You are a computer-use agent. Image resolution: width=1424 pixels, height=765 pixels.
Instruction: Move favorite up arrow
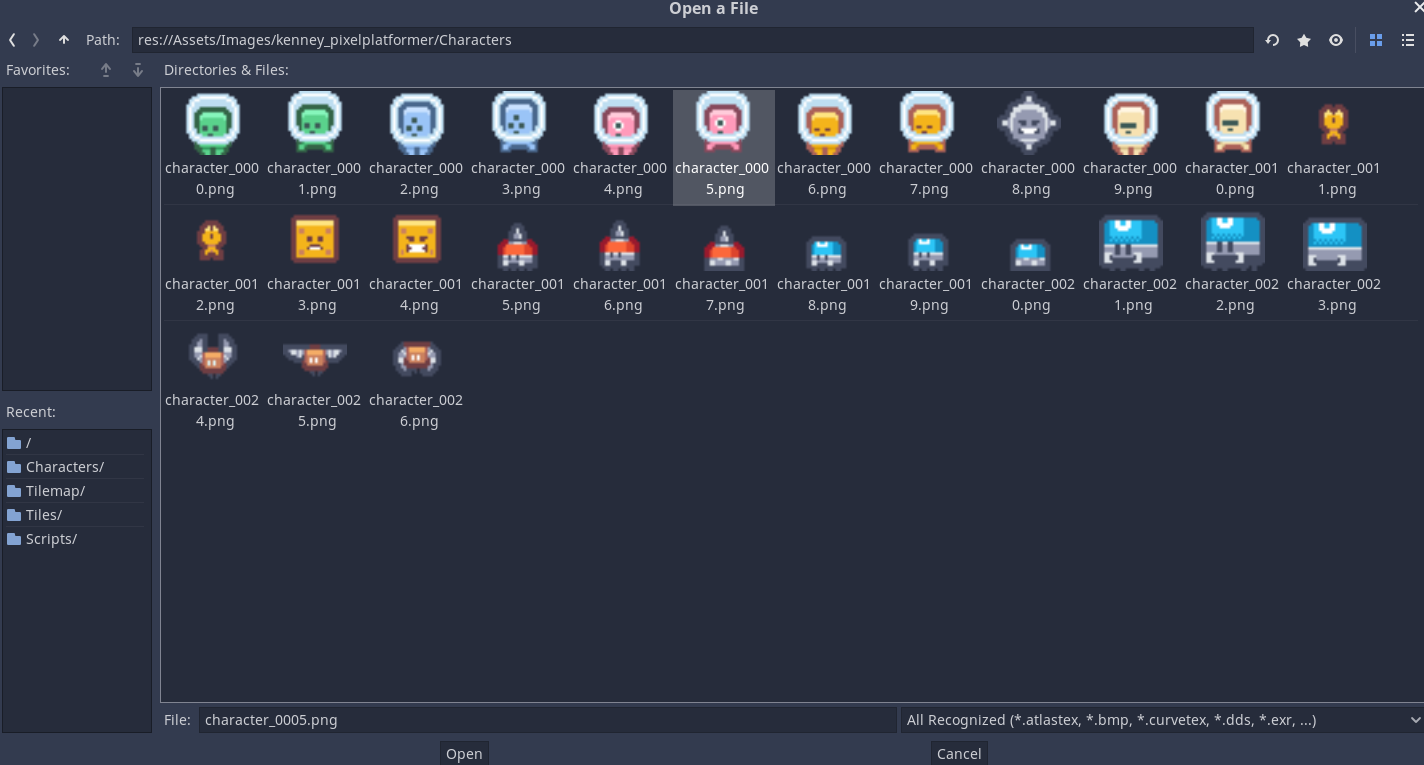[106, 70]
